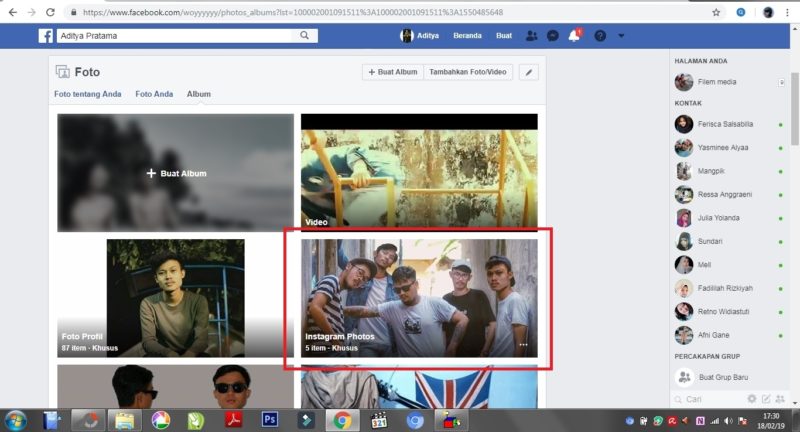Go to Beranda in header
800x432 pixels.
467,36
